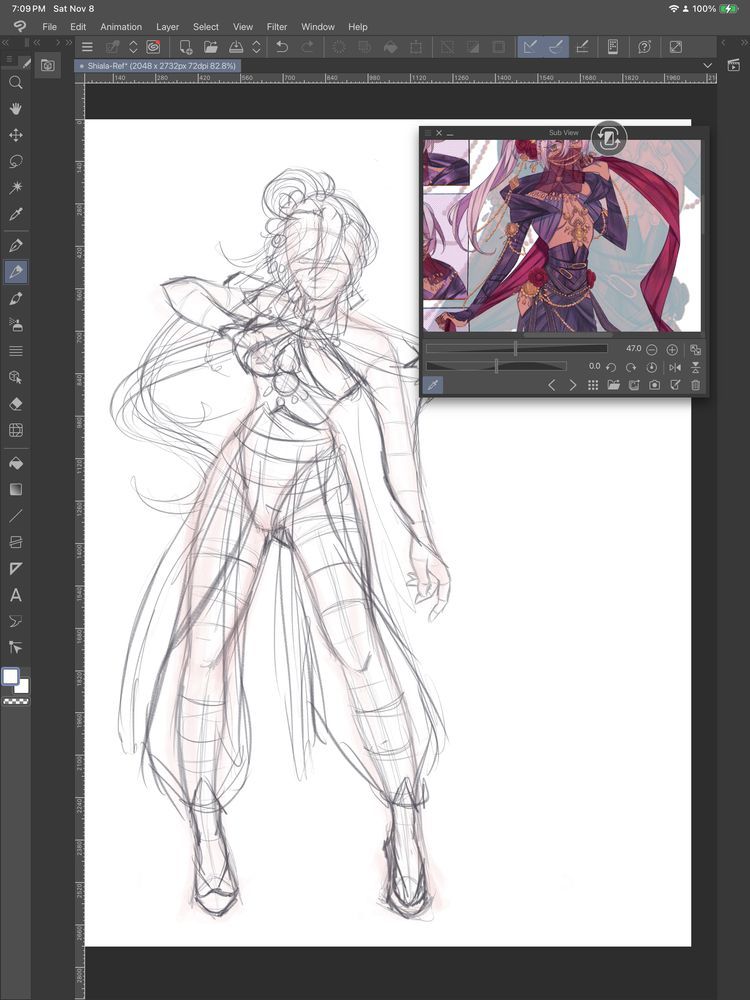Toggle Snap to Ruler
The height and width of the screenshot is (1000, 750).
coord(529,47)
